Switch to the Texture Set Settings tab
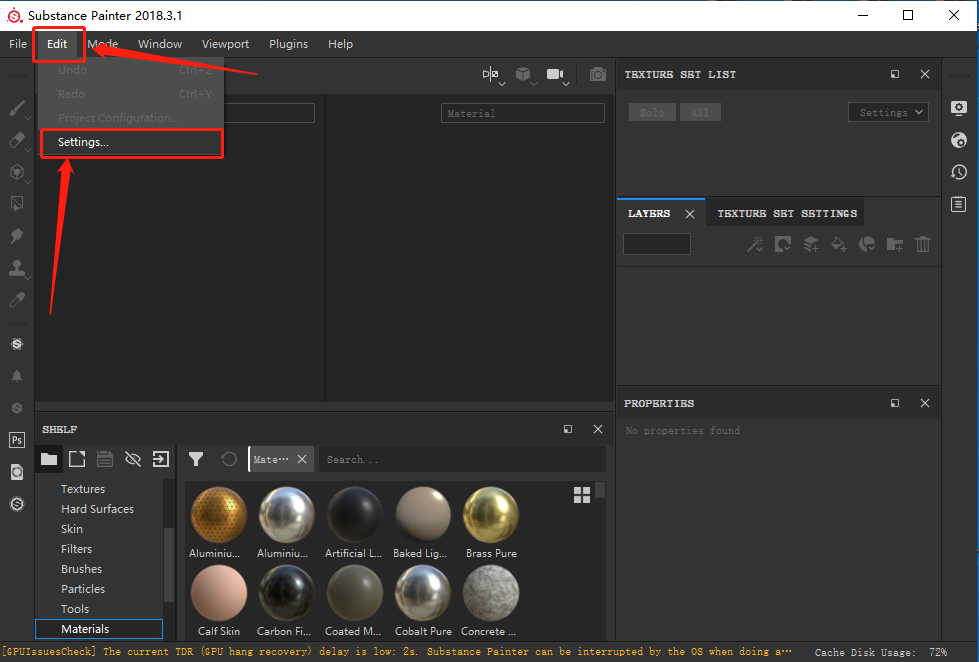 pyautogui.click(x=787, y=214)
